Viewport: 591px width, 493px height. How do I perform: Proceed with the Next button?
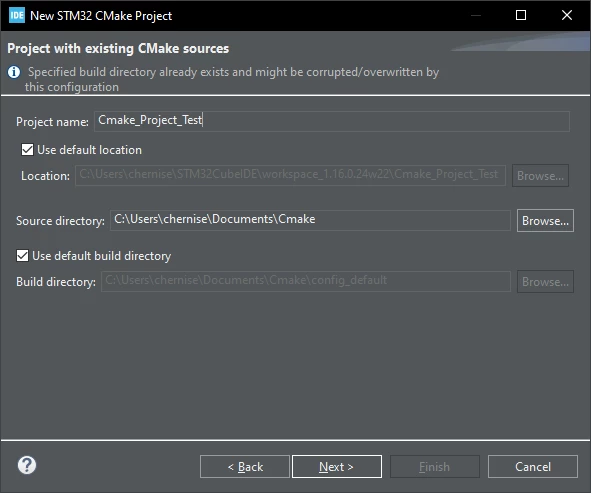(337, 467)
